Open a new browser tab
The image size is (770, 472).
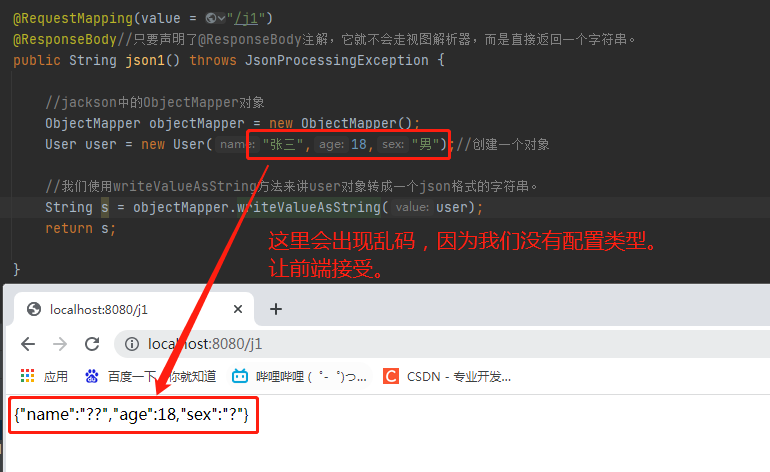click(x=276, y=309)
